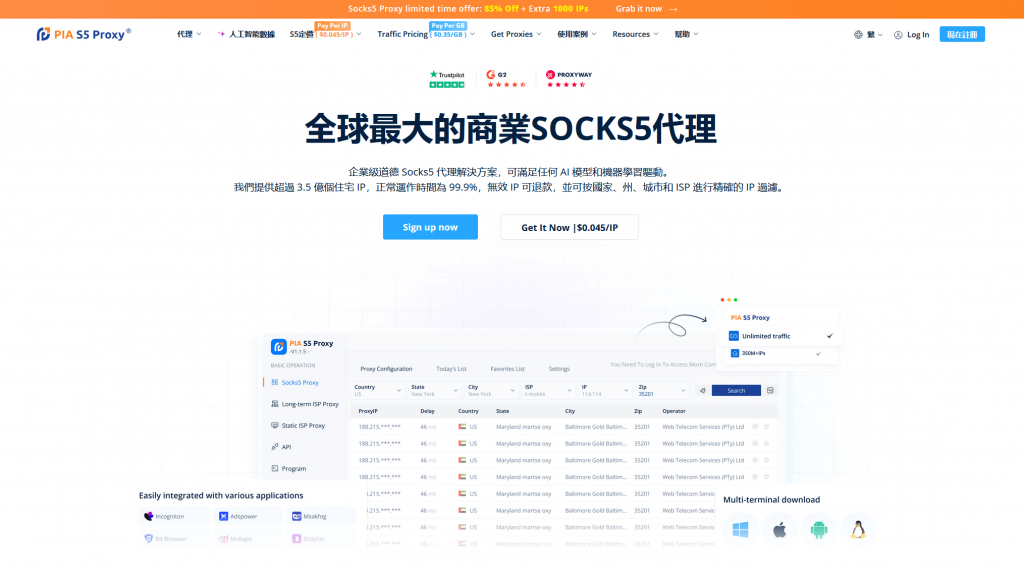Expand the 幫助 help menu
The height and width of the screenshot is (578, 1024).
coord(686,34)
